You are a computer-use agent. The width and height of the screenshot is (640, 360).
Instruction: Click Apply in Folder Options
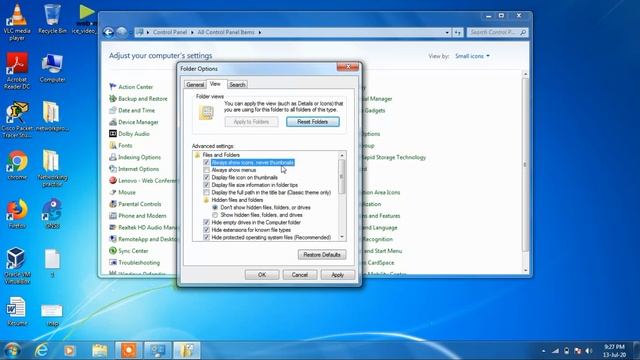coord(338,275)
